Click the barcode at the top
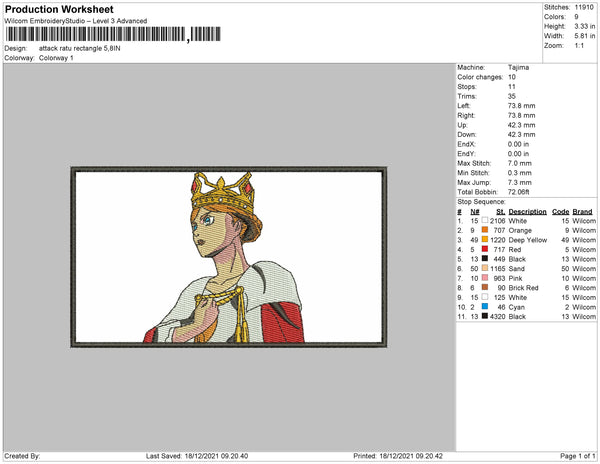600x464 pixels. click(x=113, y=34)
